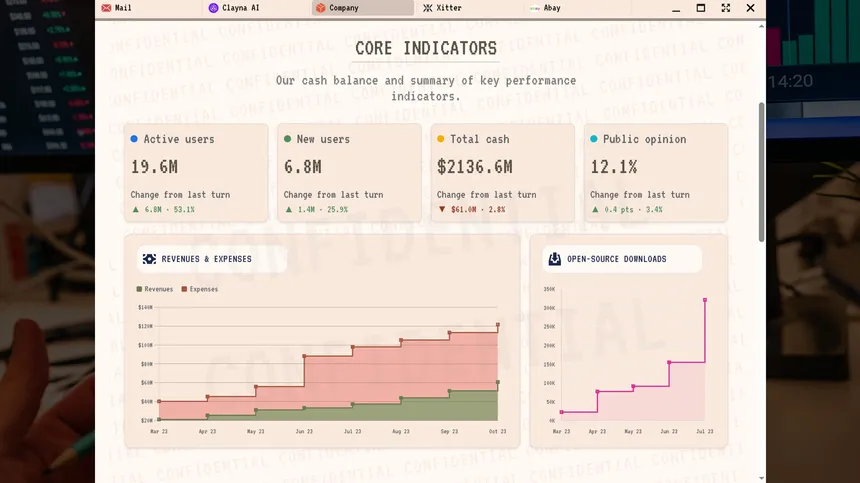
Task: Open the Mail tab
Action: 149,8
